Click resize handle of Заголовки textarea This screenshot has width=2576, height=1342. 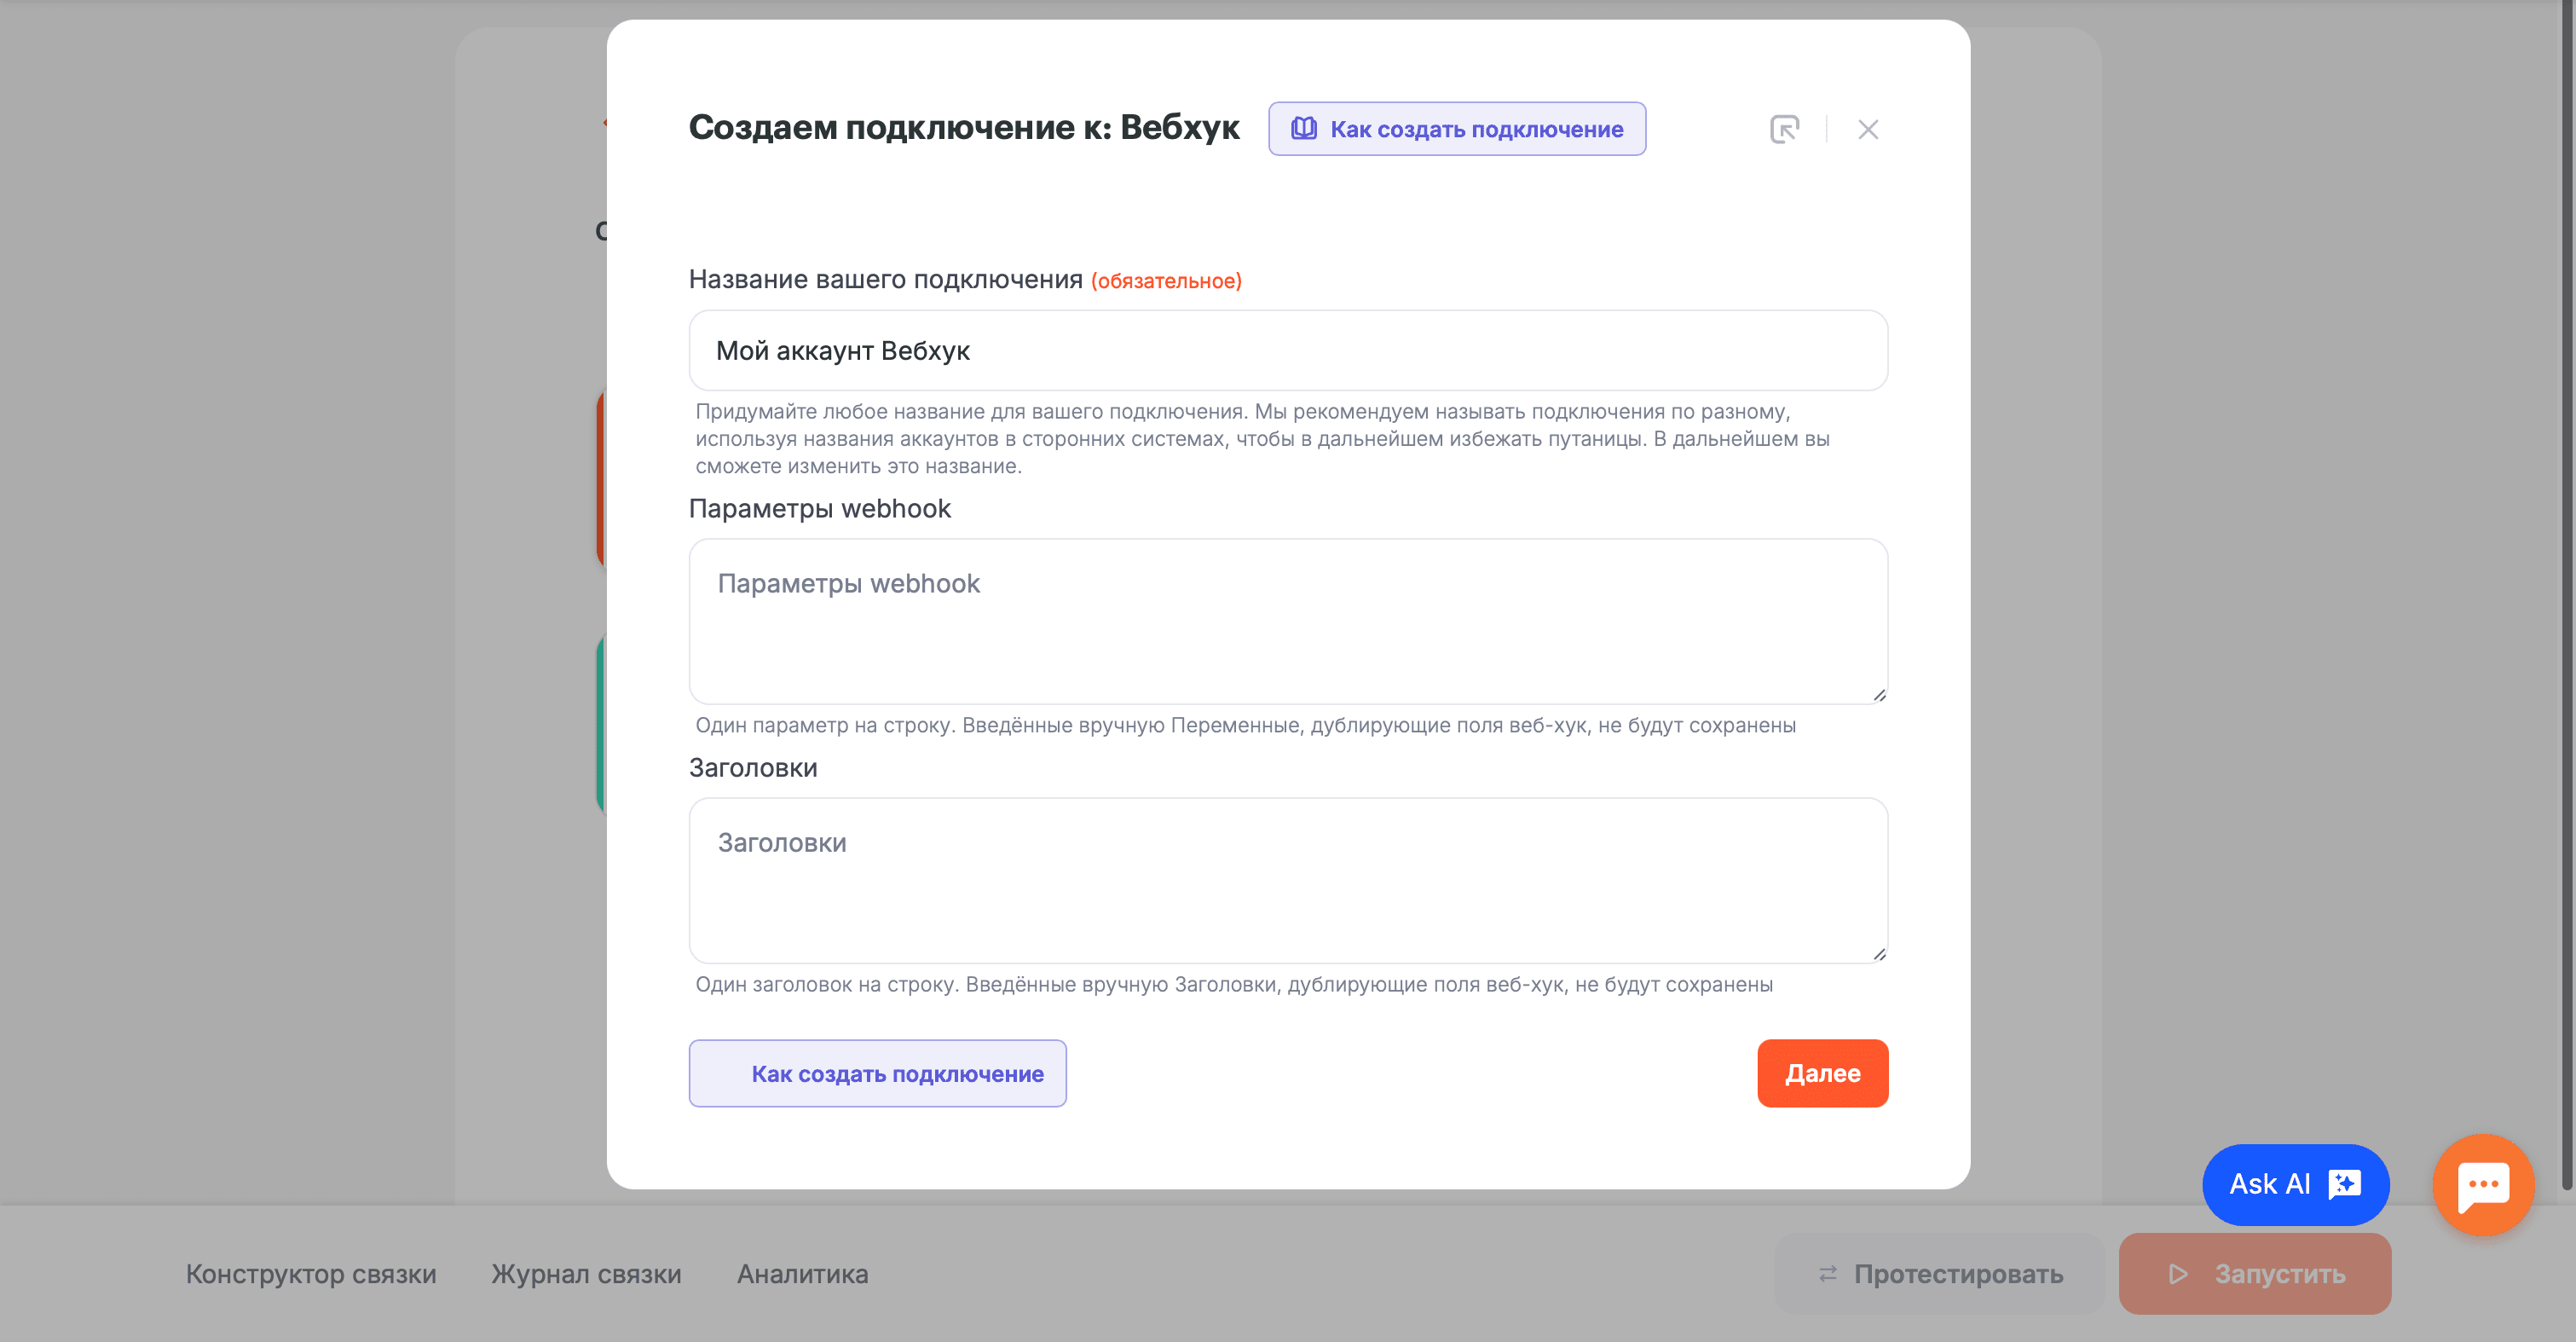1879,954
